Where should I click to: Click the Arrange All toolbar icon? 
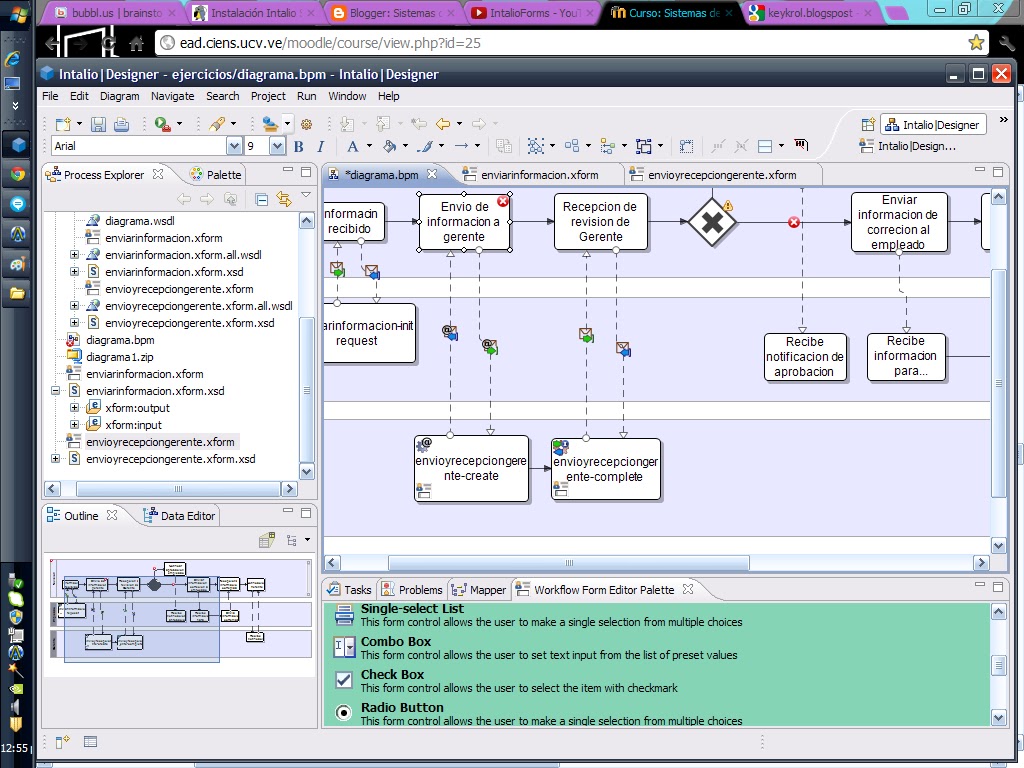pyautogui.click(x=571, y=146)
